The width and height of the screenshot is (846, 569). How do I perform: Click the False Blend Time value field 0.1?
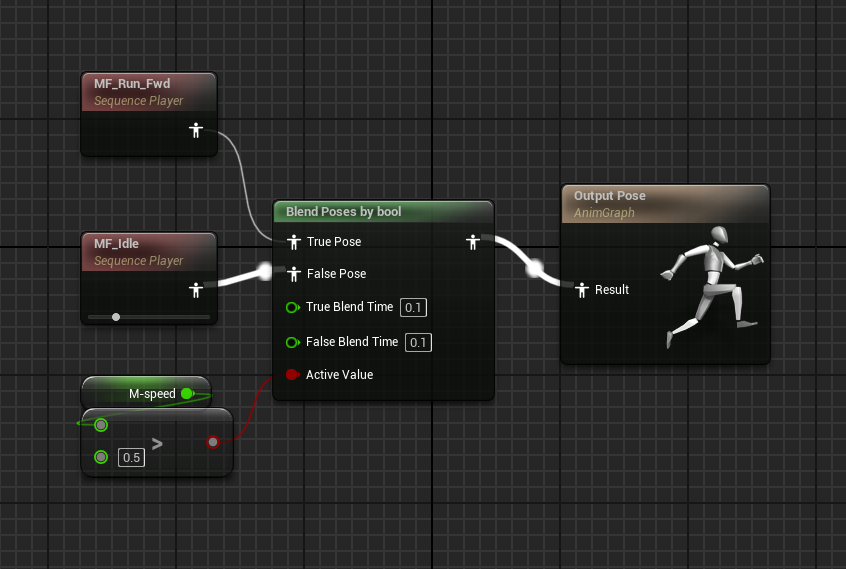[418, 342]
